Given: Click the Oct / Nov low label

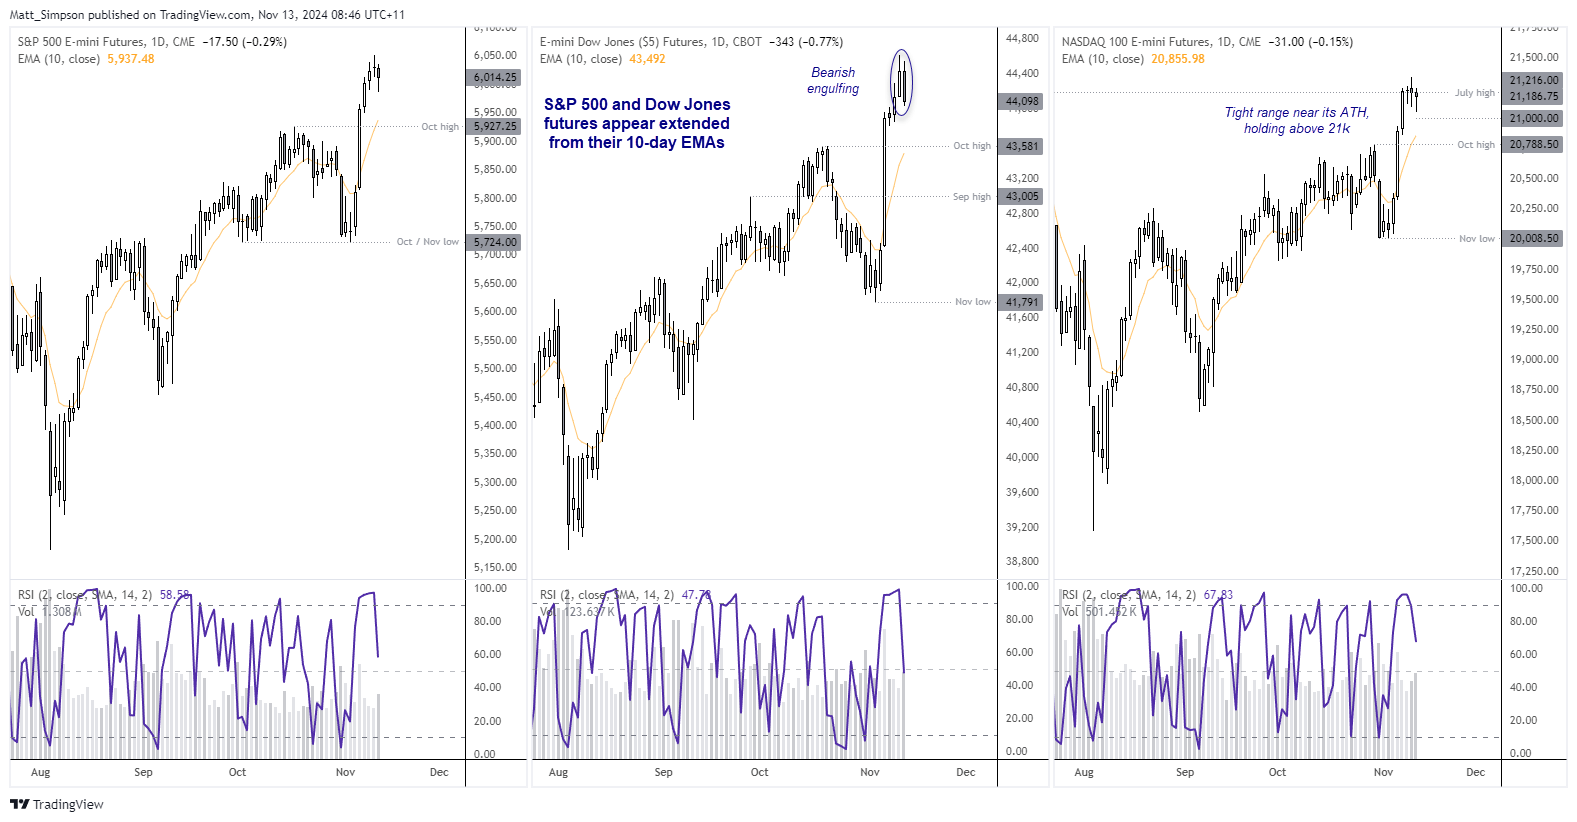Looking at the screenshot, I should (428, 242).
